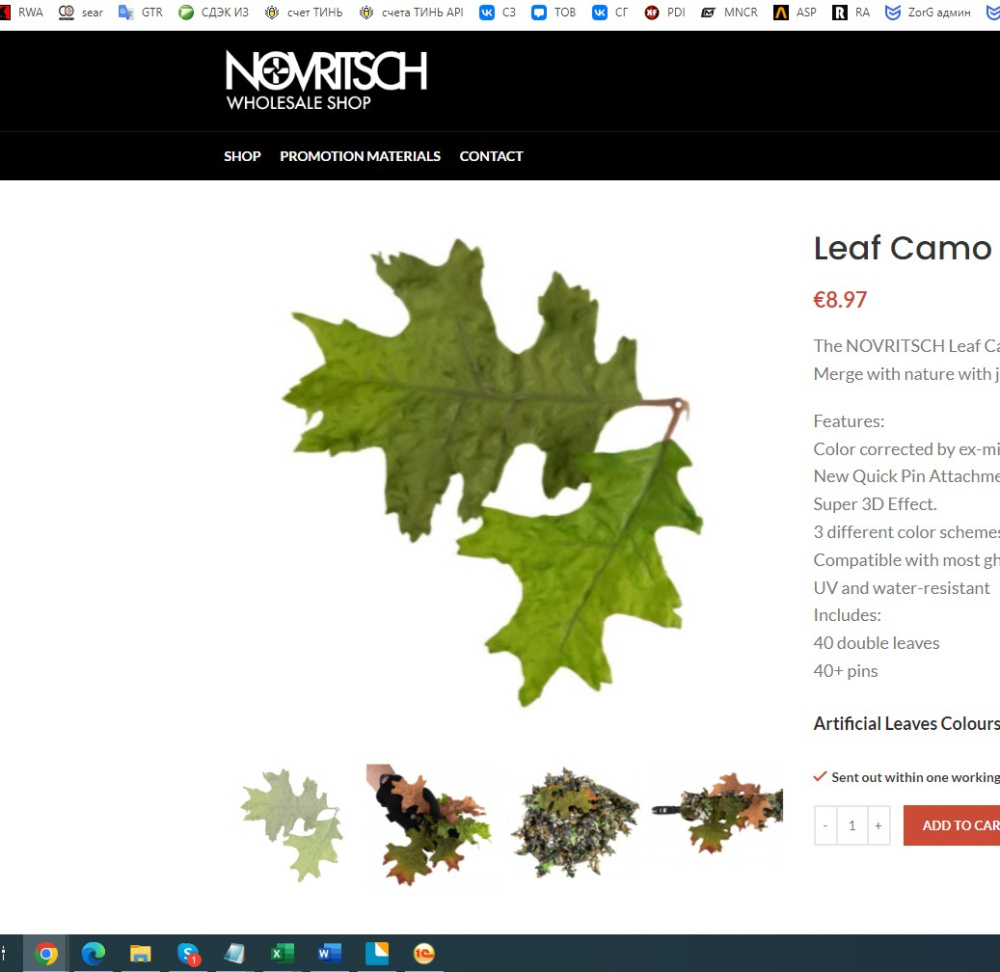Select the ghillie suit pile thumbnail

coord(575,823)
